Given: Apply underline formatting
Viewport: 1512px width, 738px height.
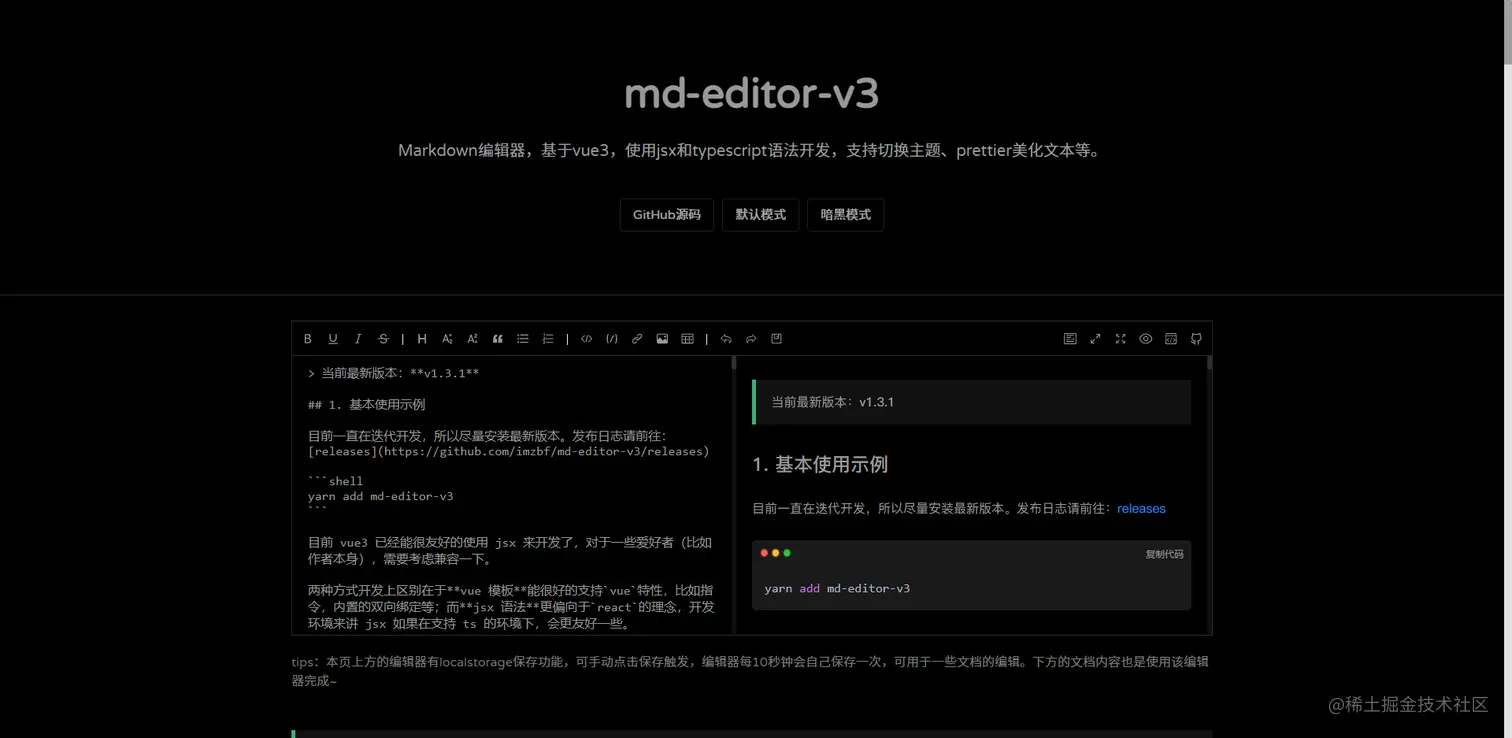Looking at the screenshot, I should (333, 339).
